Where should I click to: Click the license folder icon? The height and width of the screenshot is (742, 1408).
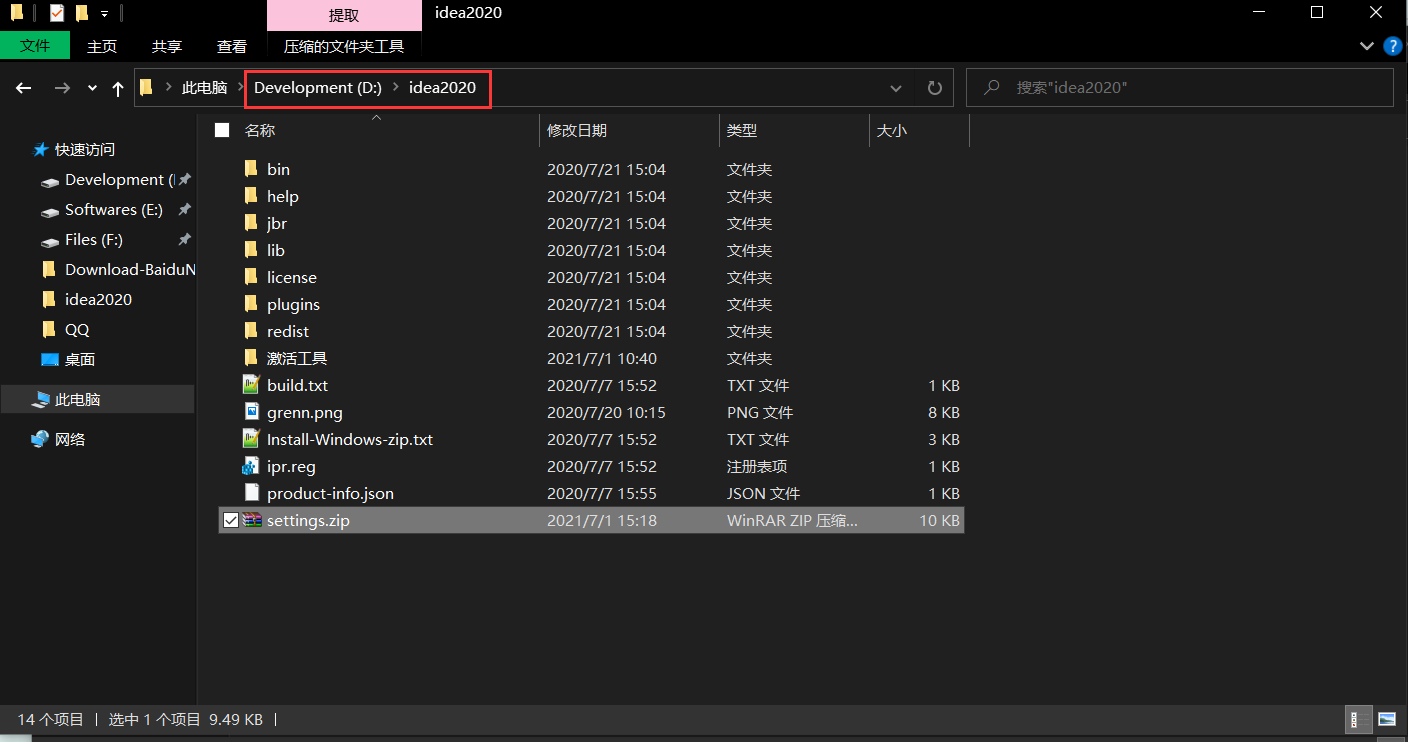[251, 277]
